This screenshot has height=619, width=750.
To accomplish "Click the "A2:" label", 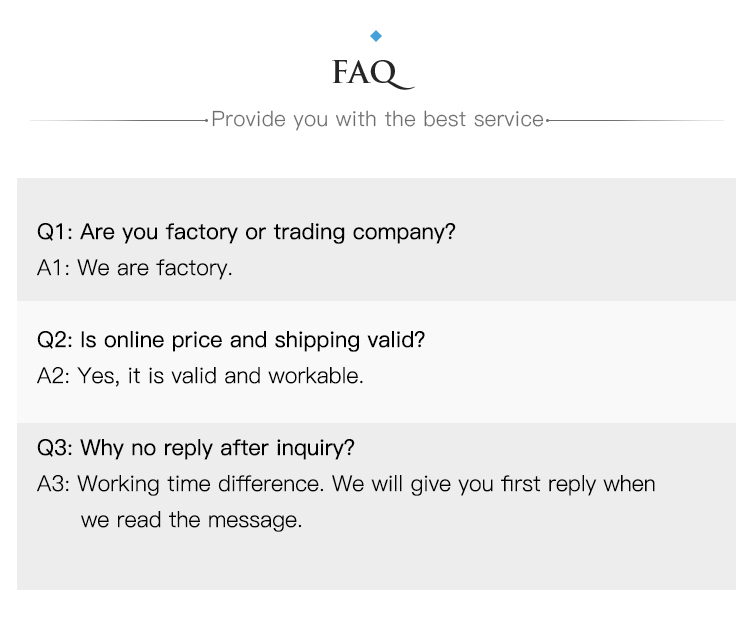I will pos(54,376).
